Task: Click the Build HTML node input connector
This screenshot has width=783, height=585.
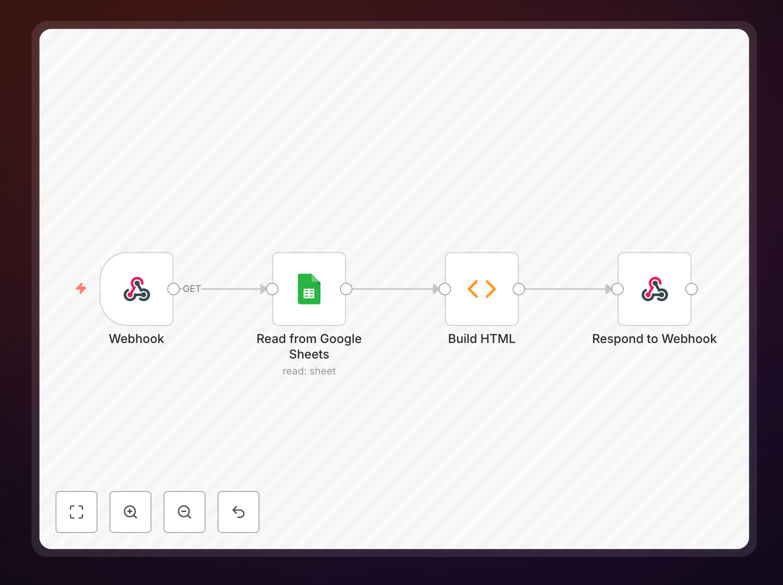Action: 445,289
